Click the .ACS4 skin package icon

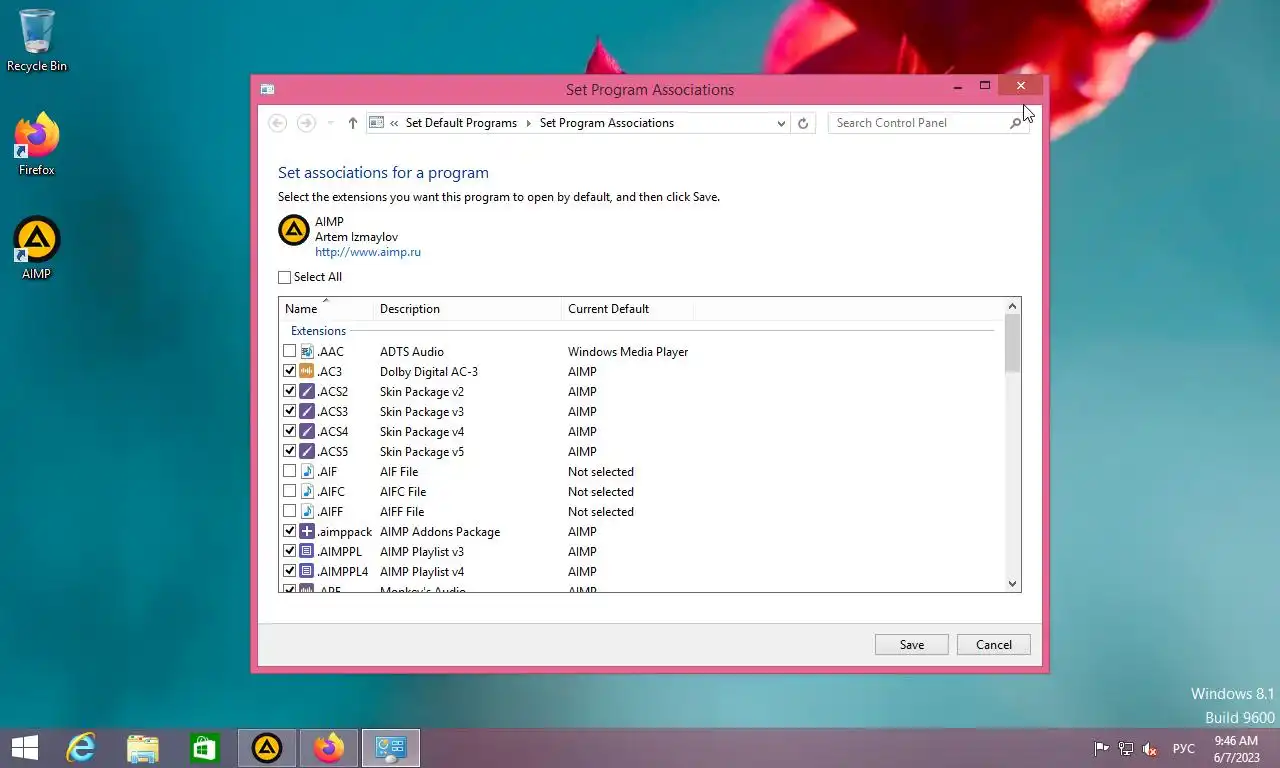pos(308,431)
